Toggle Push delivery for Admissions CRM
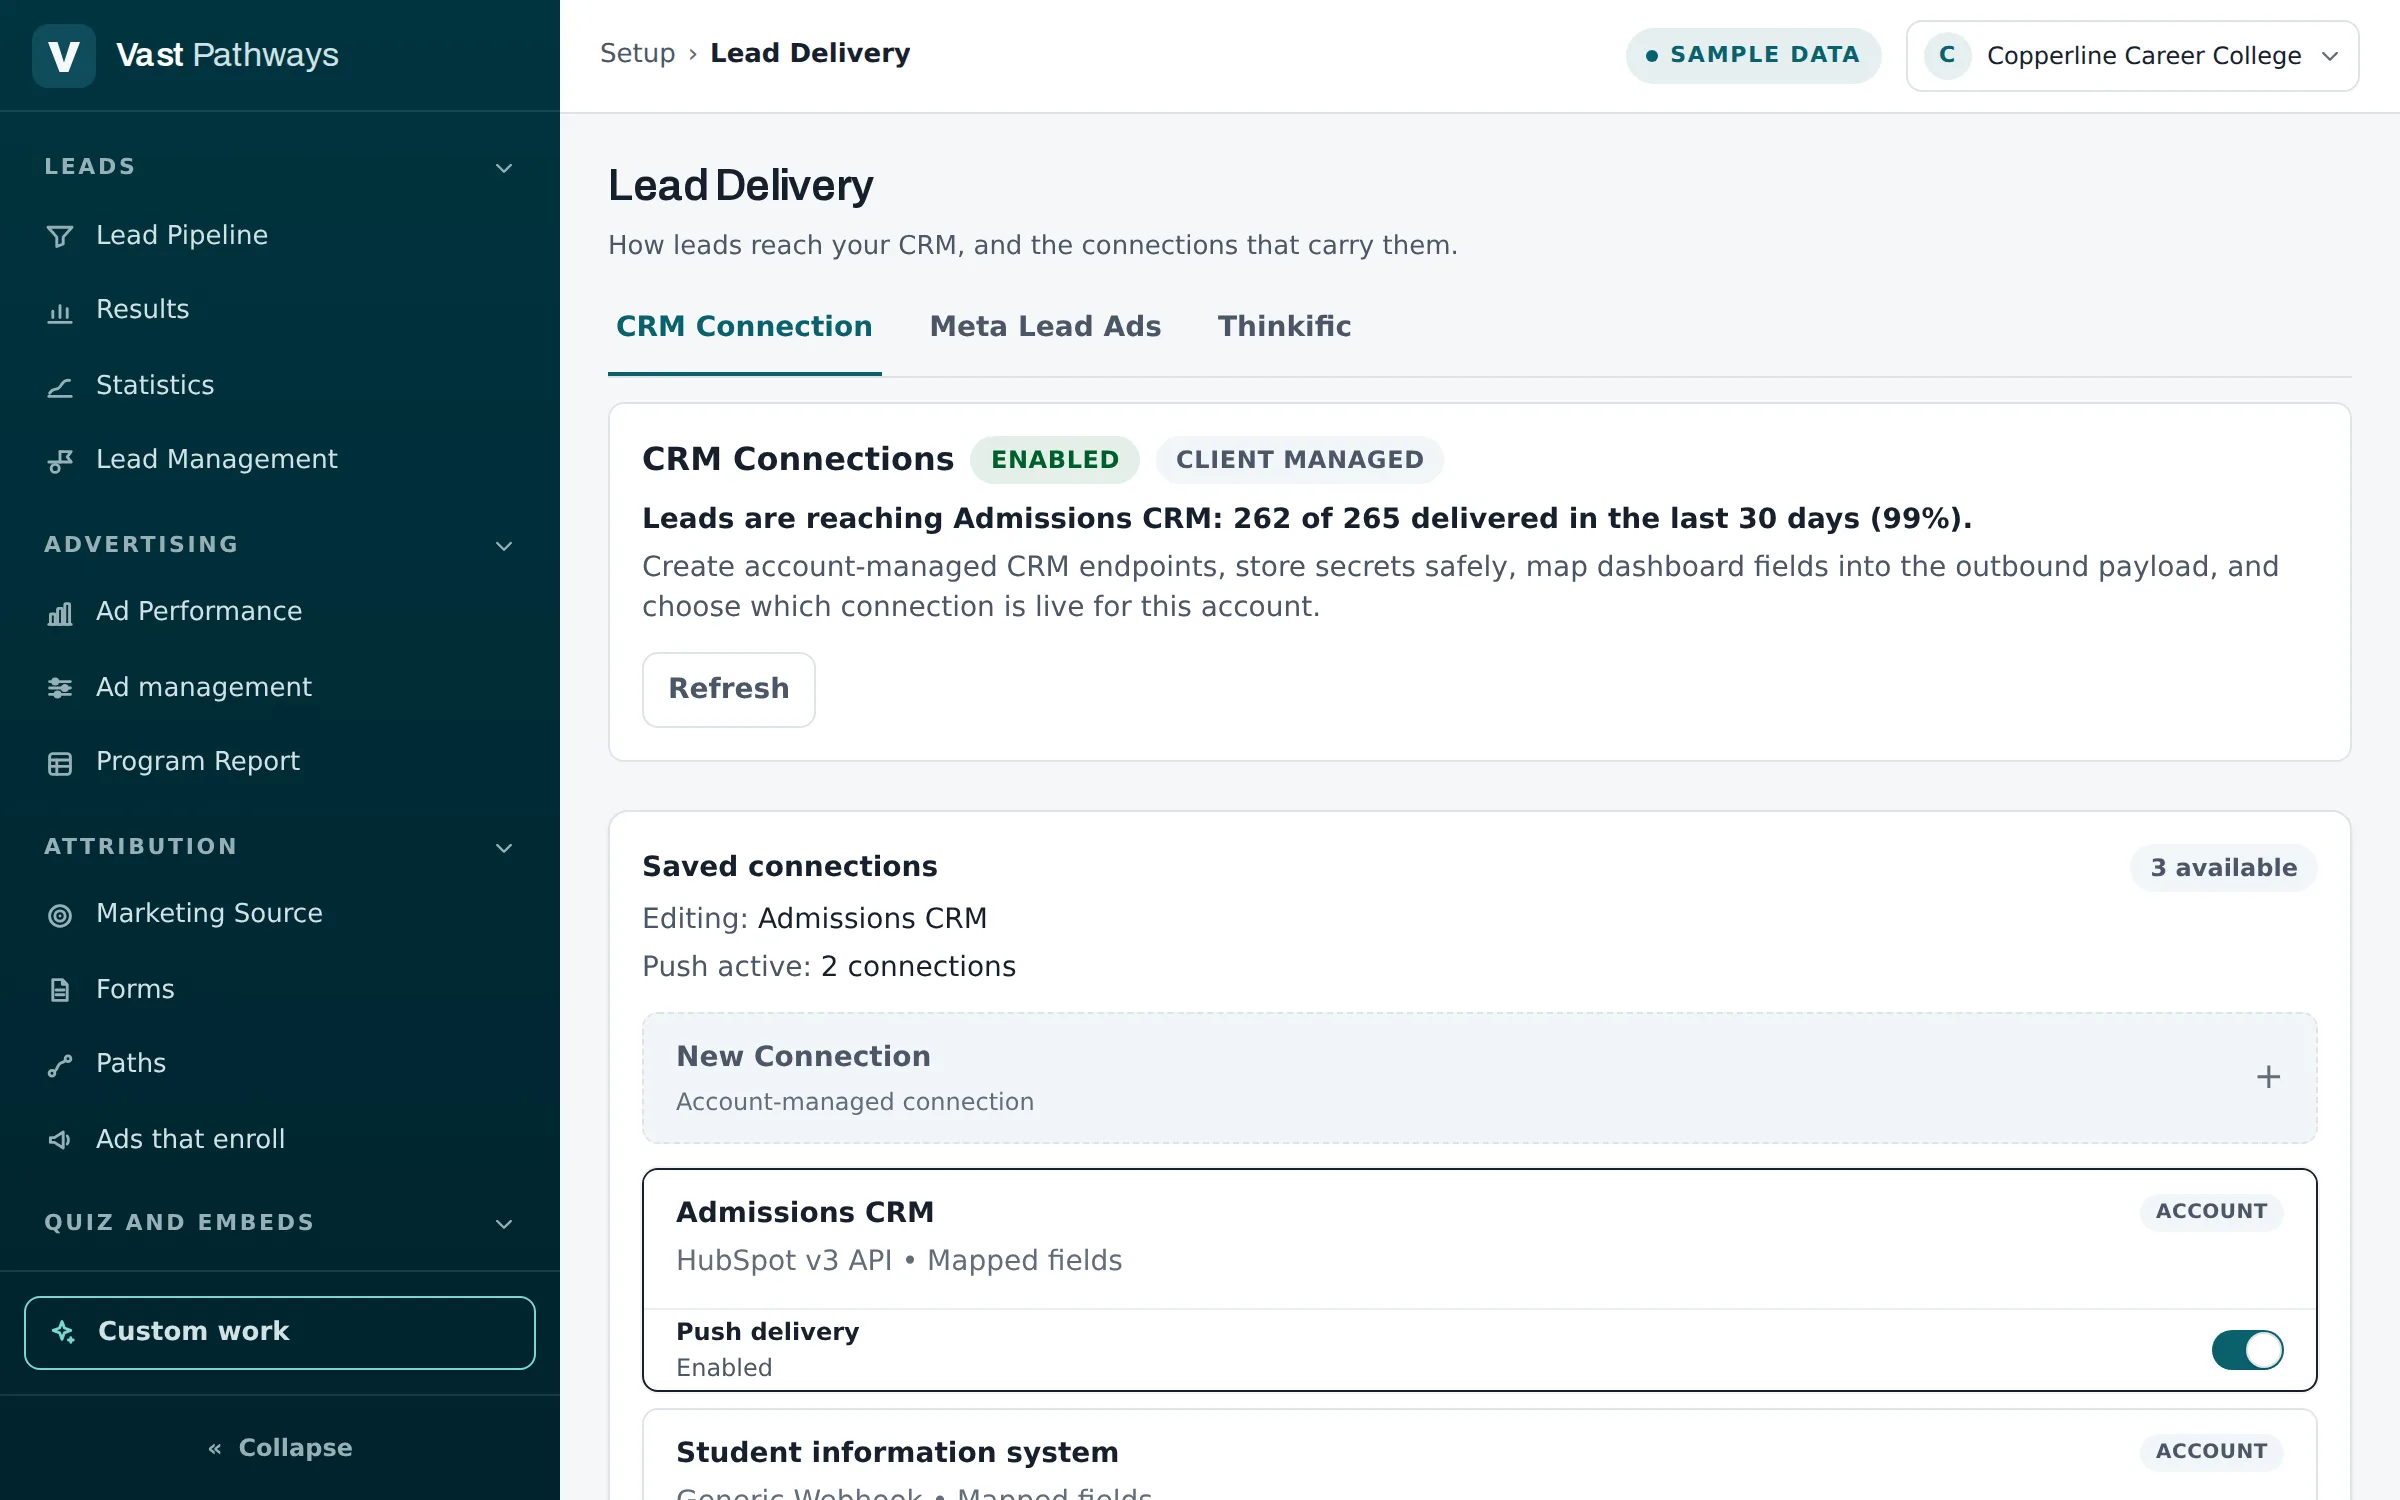Image resolution: width=2400 pixels, height=1500 pixels. coord(2247,1350)
